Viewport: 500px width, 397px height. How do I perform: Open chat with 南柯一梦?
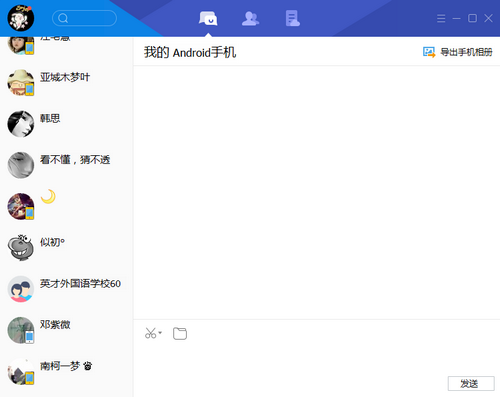pos(67,372)
